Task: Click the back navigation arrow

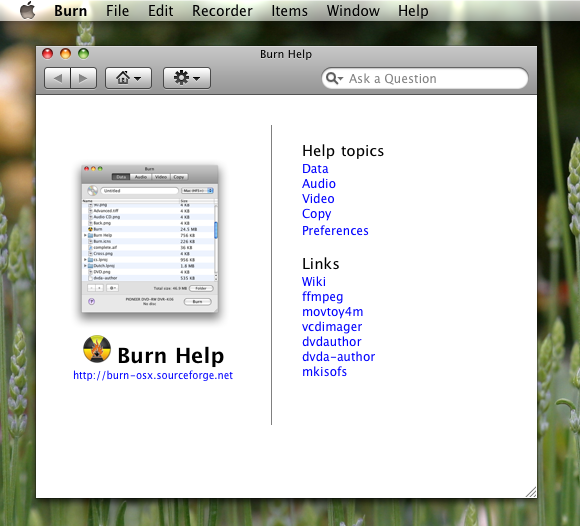Action: click(x=57, y=78)
